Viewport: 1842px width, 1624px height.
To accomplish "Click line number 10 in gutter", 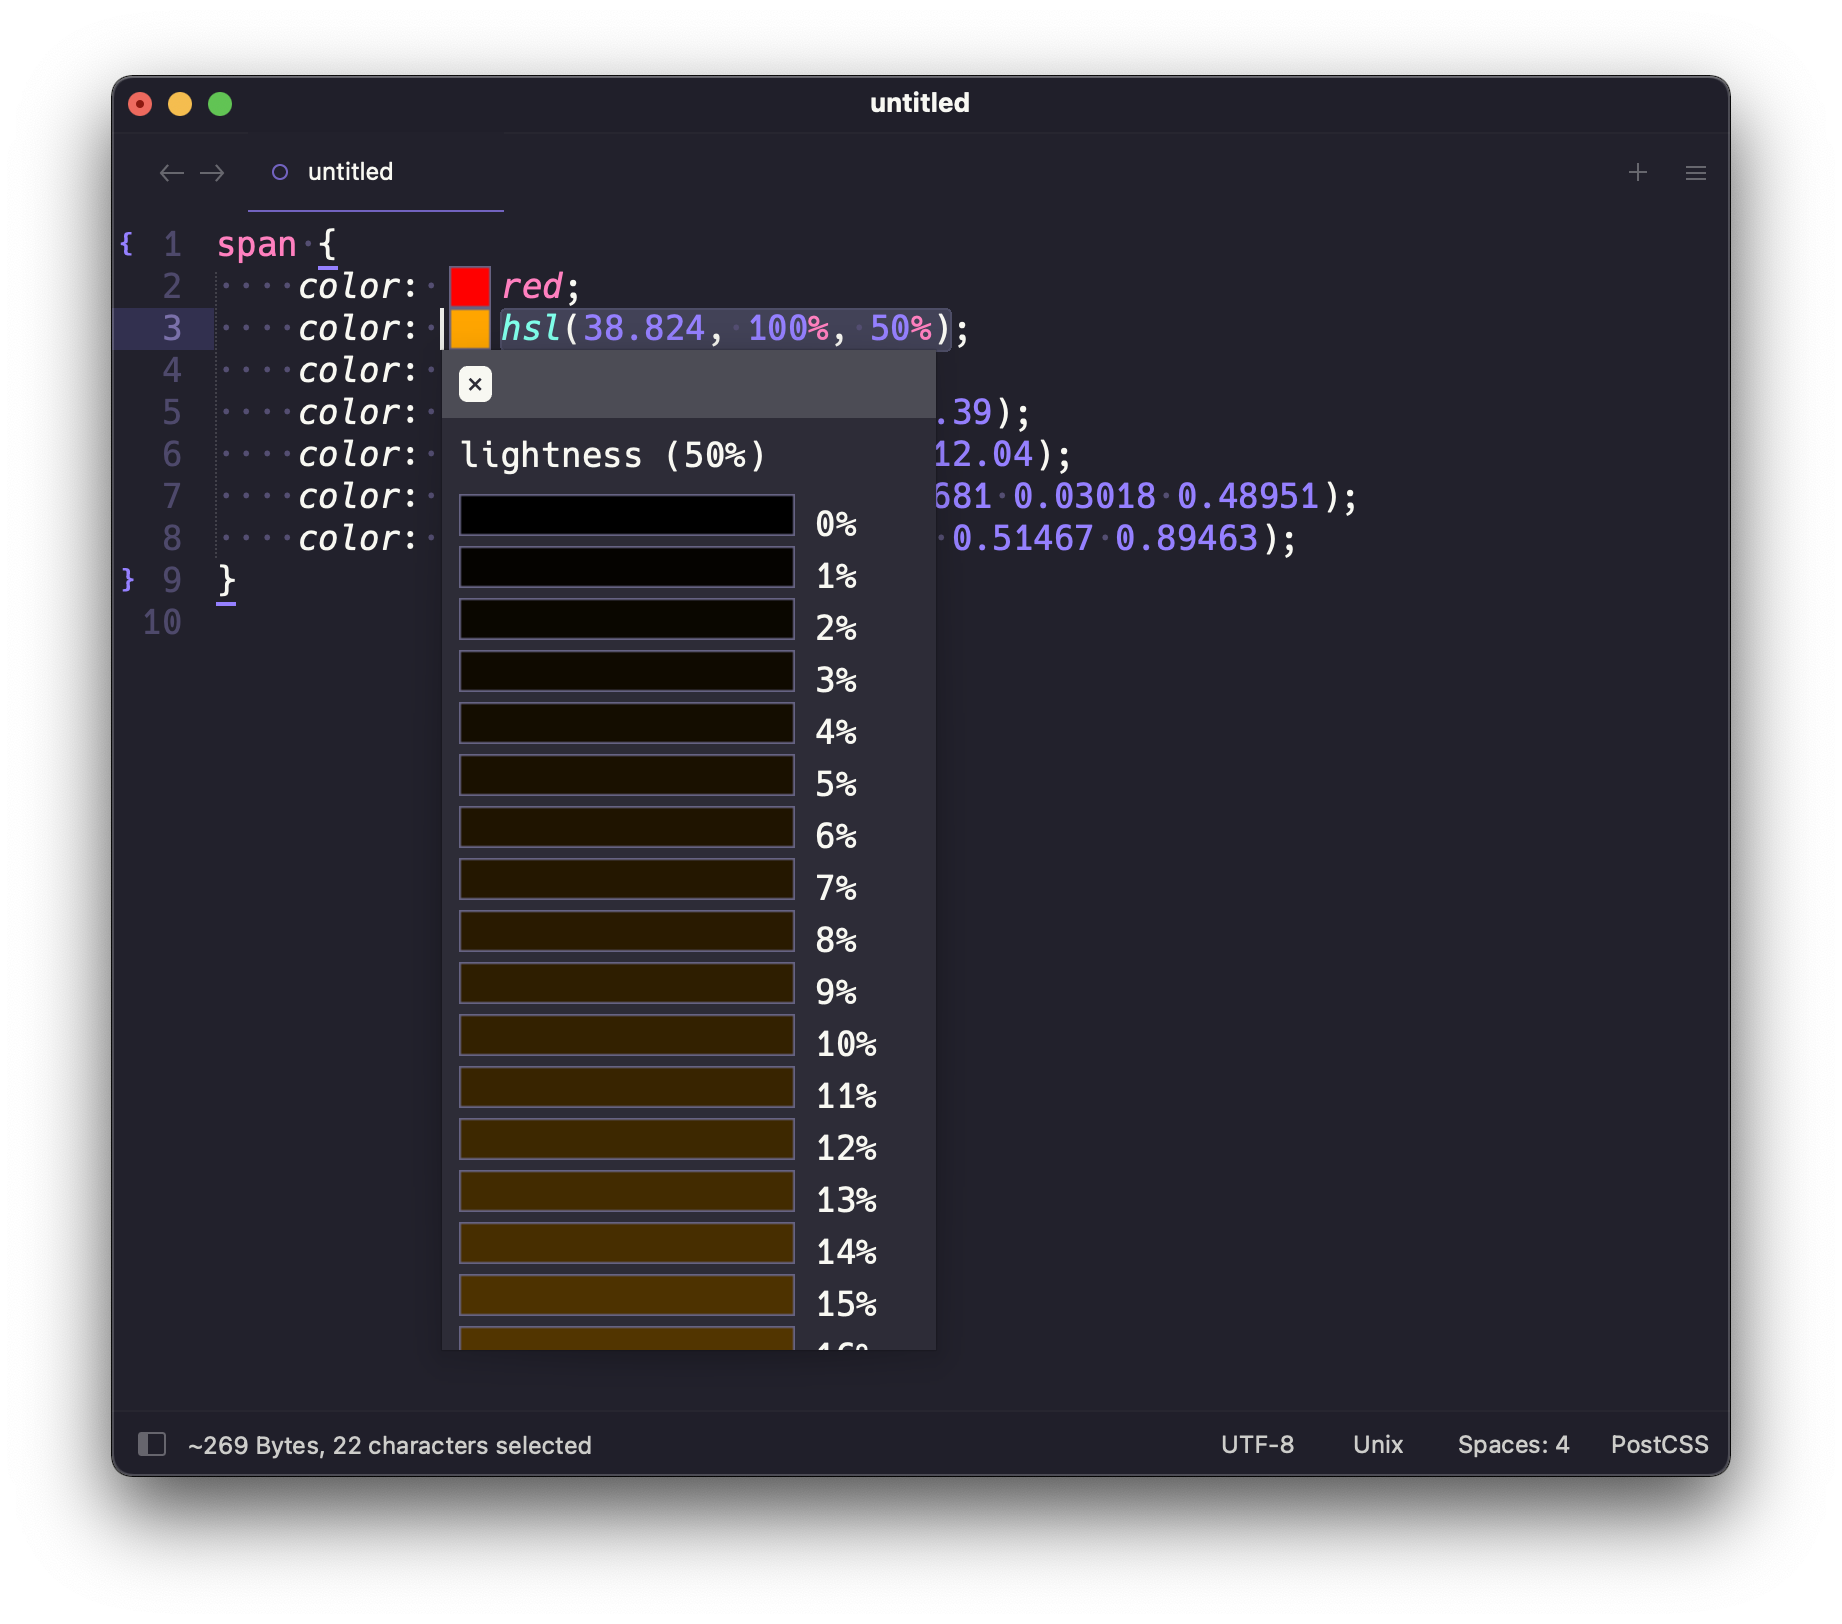I will [162, 622].
